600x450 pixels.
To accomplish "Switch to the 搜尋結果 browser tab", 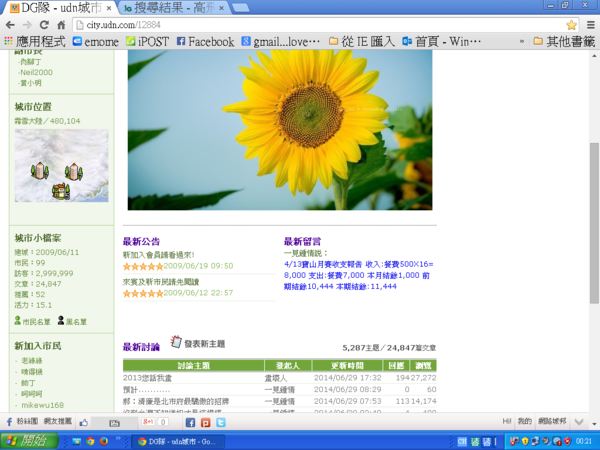I will [x=170, y=7].
